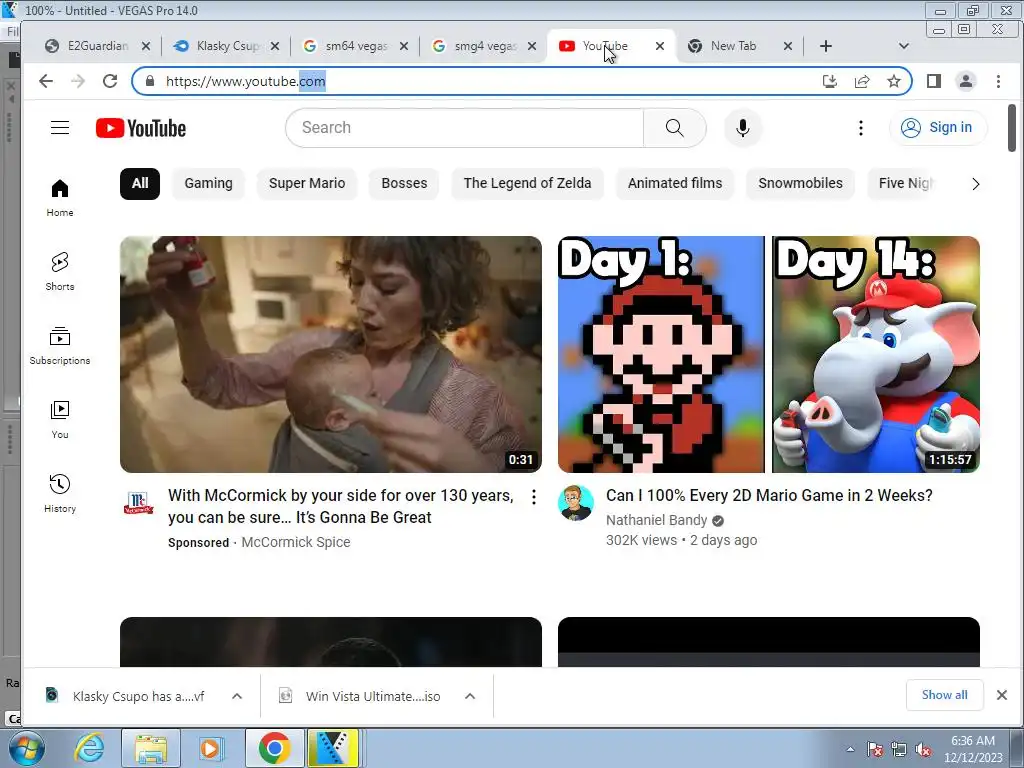Switch to New Tab tab
Viewport: 1024px width, 768px height.
733,46
